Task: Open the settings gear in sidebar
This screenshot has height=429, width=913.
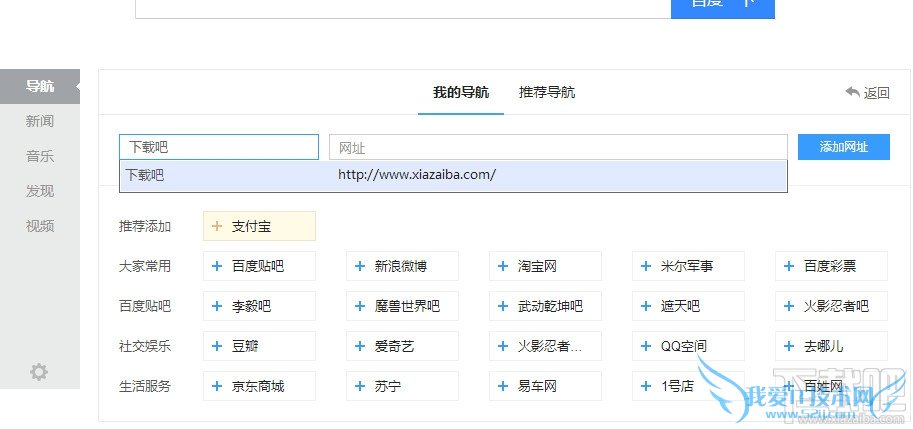Action: [39, 371]
